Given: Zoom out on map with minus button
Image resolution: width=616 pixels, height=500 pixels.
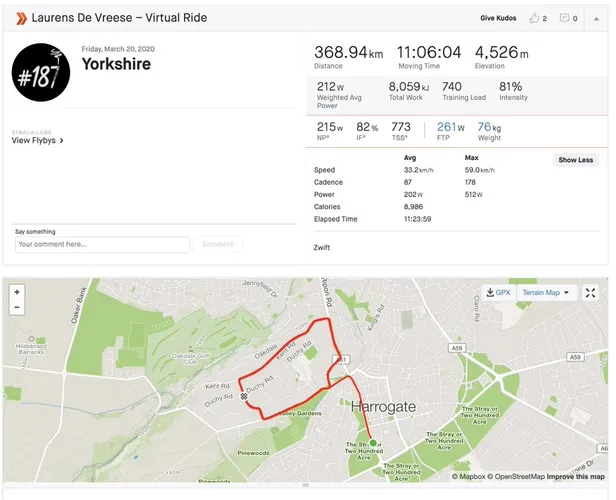Looking at the screenshot, I should coord(17,307).
